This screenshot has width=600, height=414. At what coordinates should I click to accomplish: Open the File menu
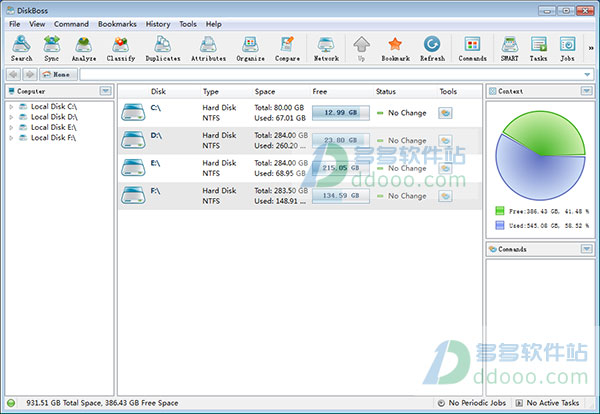click(15, 24)
